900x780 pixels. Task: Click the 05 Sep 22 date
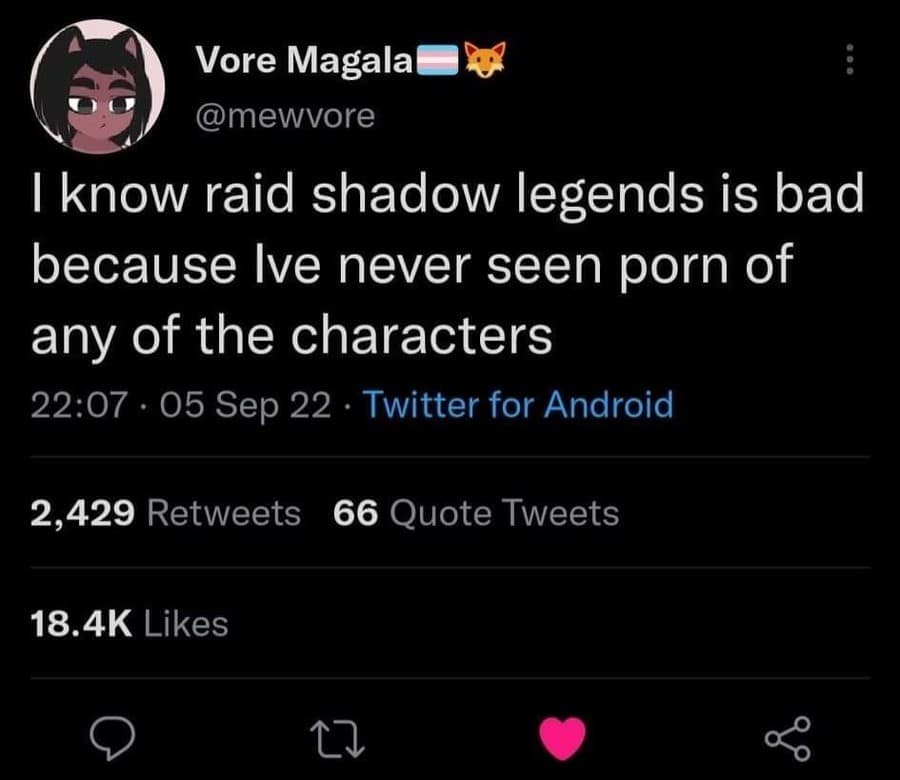(245, 405)
